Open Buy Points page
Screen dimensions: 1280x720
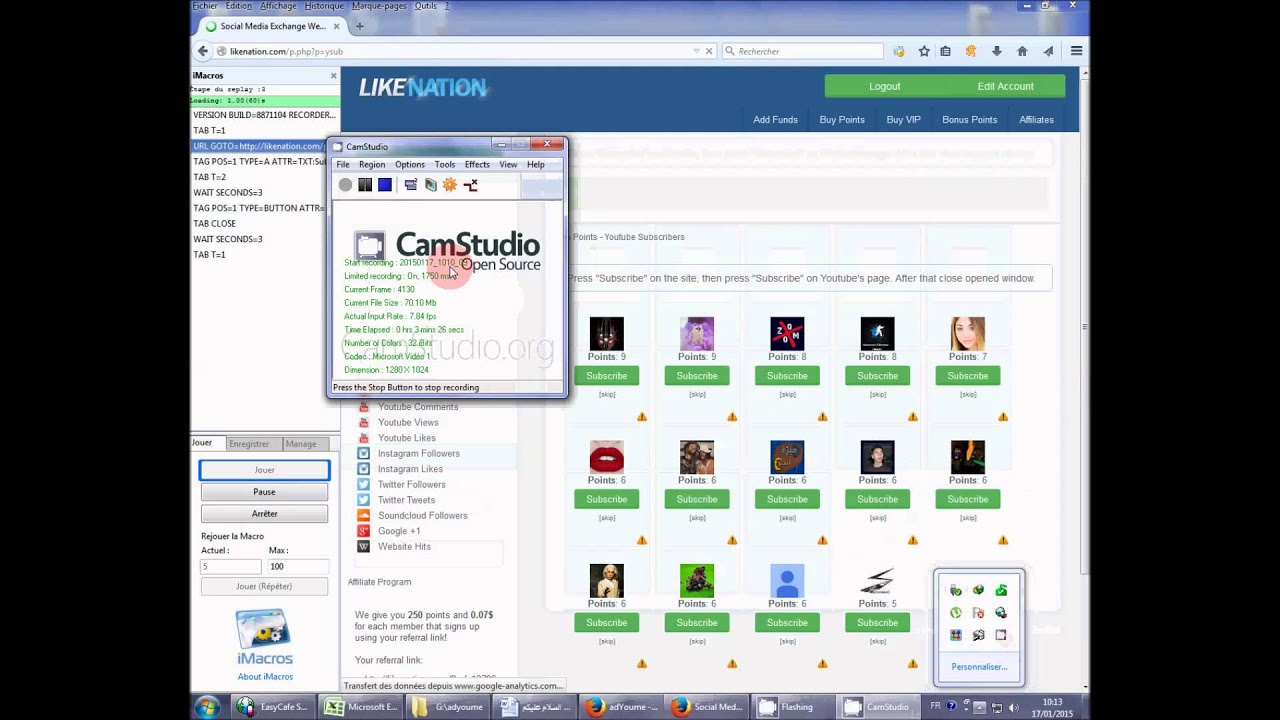[x=842, y=120]
